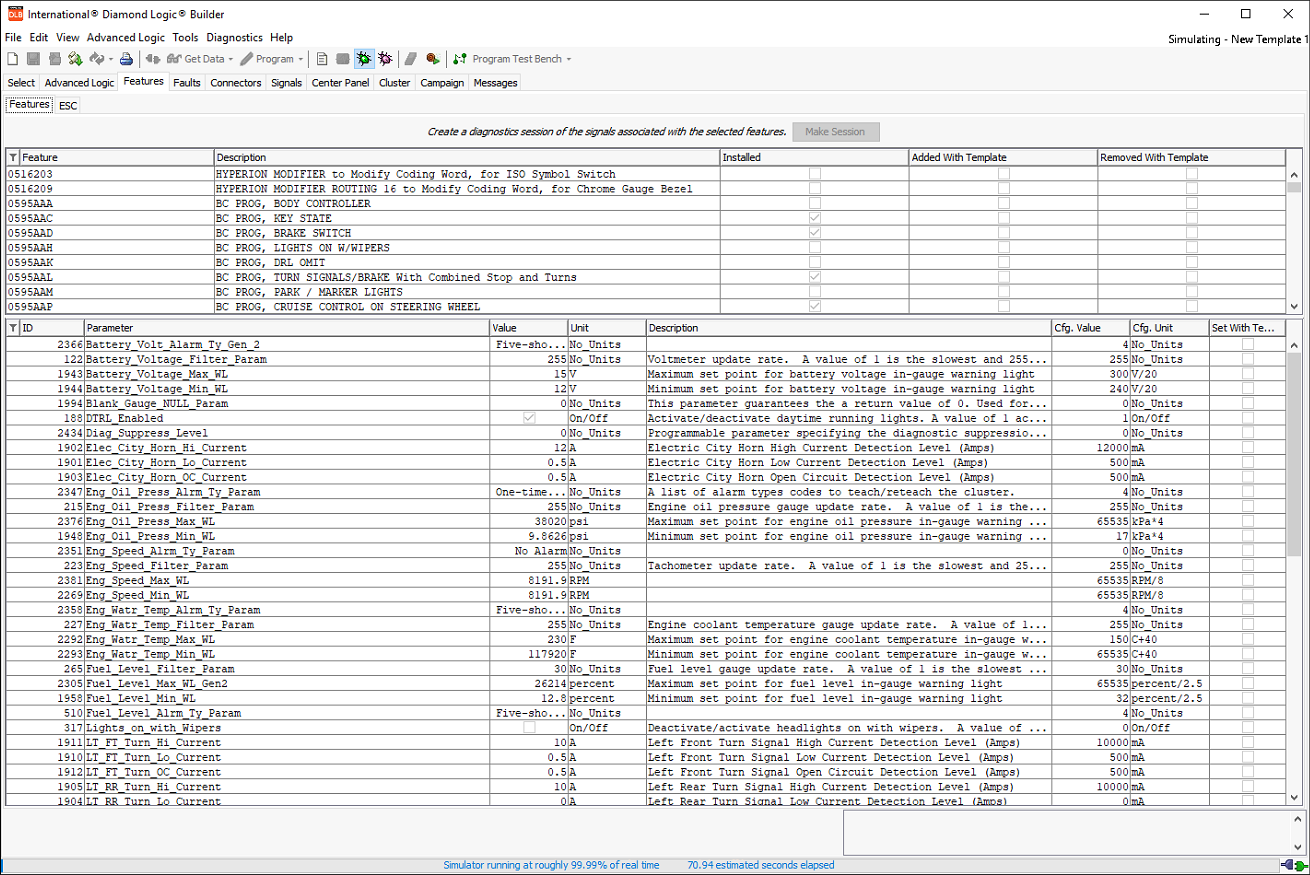The width and height of the screenshot is (1310, 875).
Task: Activate the green simulation bug icon
Action: coord(363,58)
